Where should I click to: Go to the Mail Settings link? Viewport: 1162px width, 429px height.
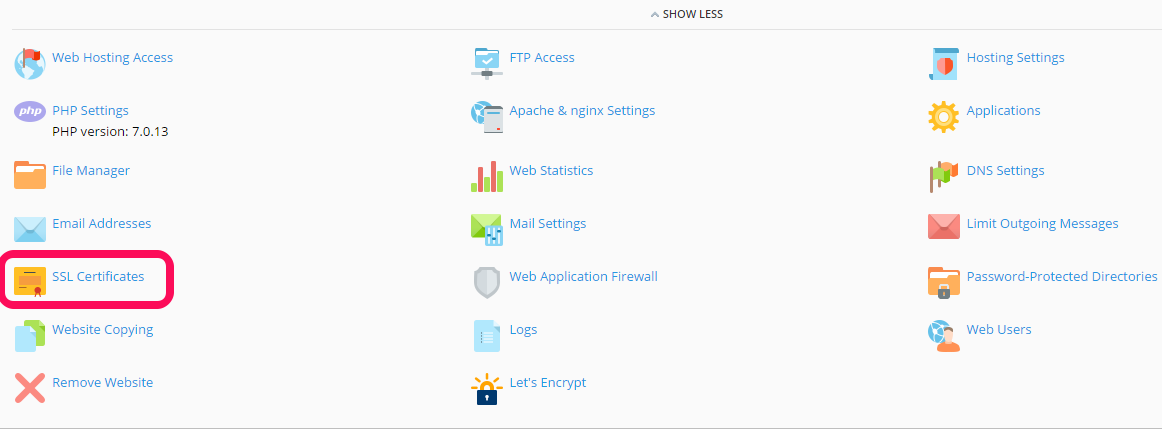(548, 223)
